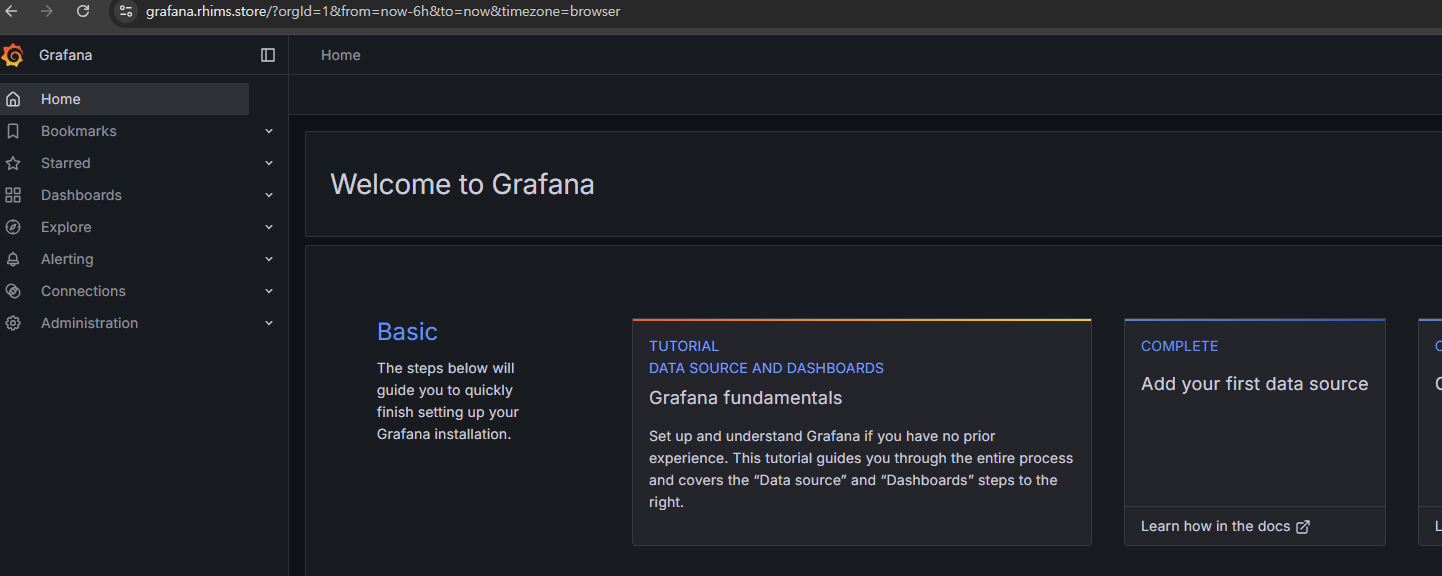Open Bookmarks in the sidebar menu
This screenshot has width=1442, height=576.
pyautogui.click(x=78, y=131)
